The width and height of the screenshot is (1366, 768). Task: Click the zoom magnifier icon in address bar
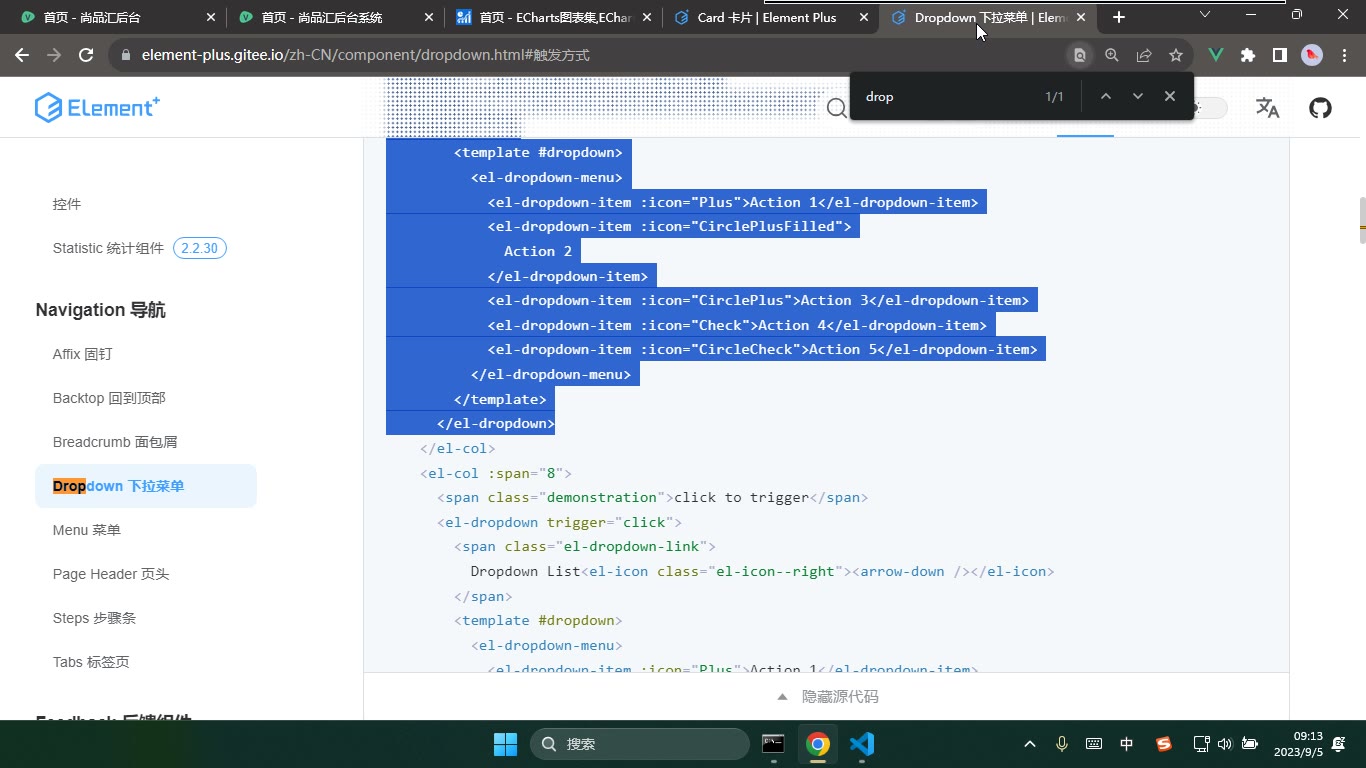coord(1112,55)
